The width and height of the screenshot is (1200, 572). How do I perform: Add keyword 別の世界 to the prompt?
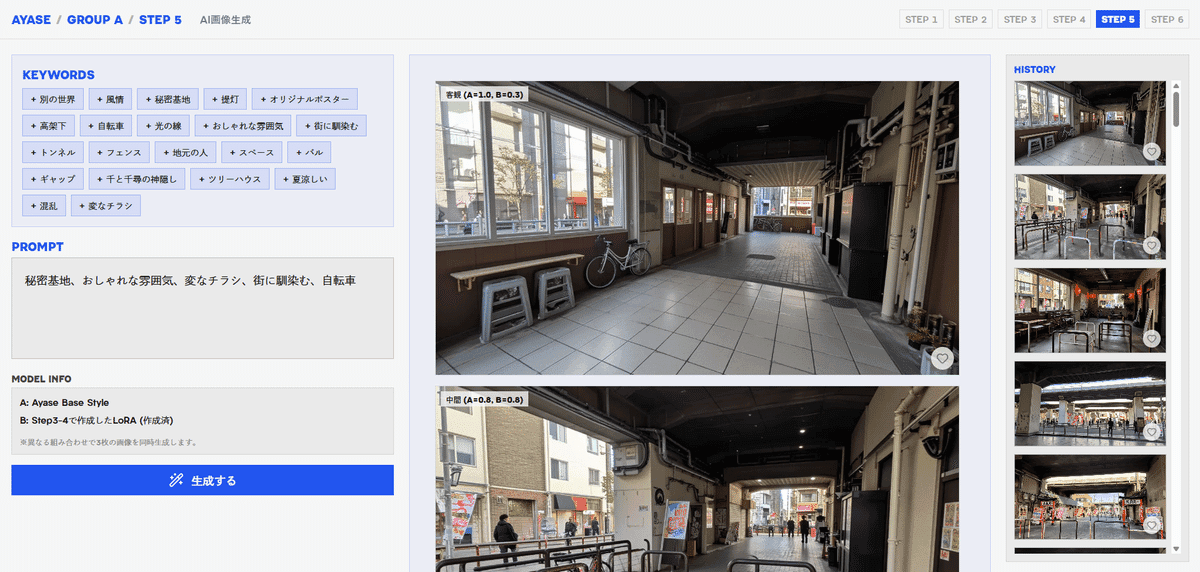point(52,99)
